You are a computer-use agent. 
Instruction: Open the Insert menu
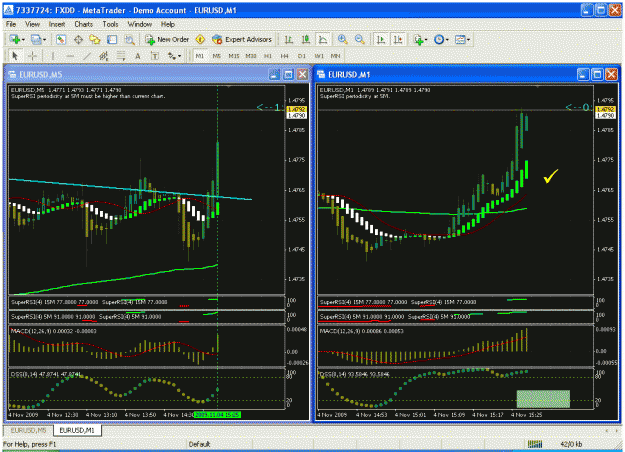(x=57, y=24)
